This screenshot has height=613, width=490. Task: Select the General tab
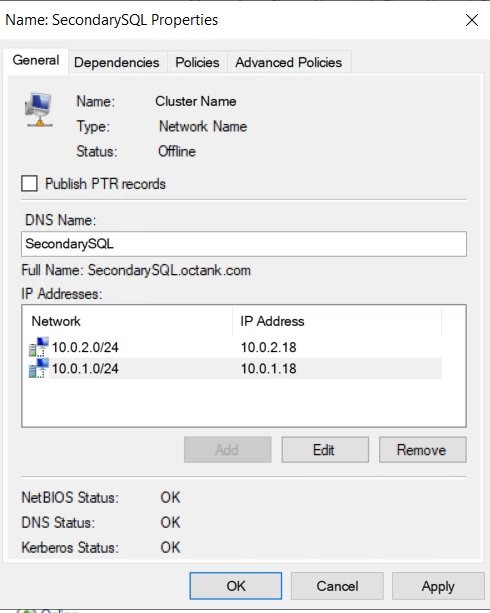click(36, 61)
